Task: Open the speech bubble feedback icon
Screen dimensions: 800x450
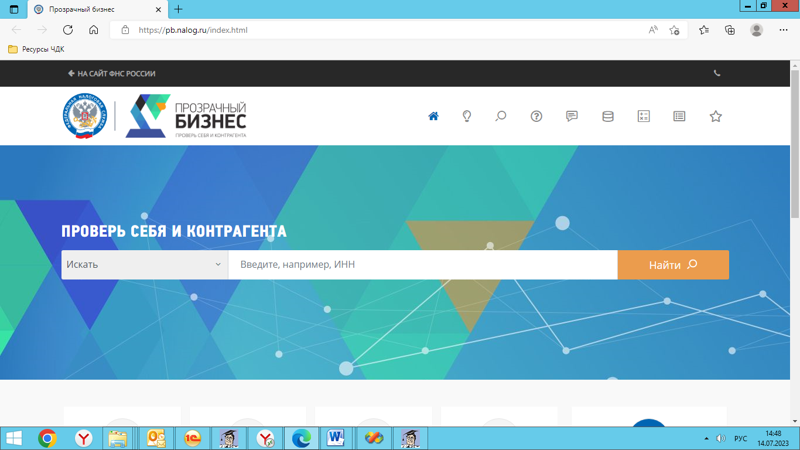Action: pos(572,116)
